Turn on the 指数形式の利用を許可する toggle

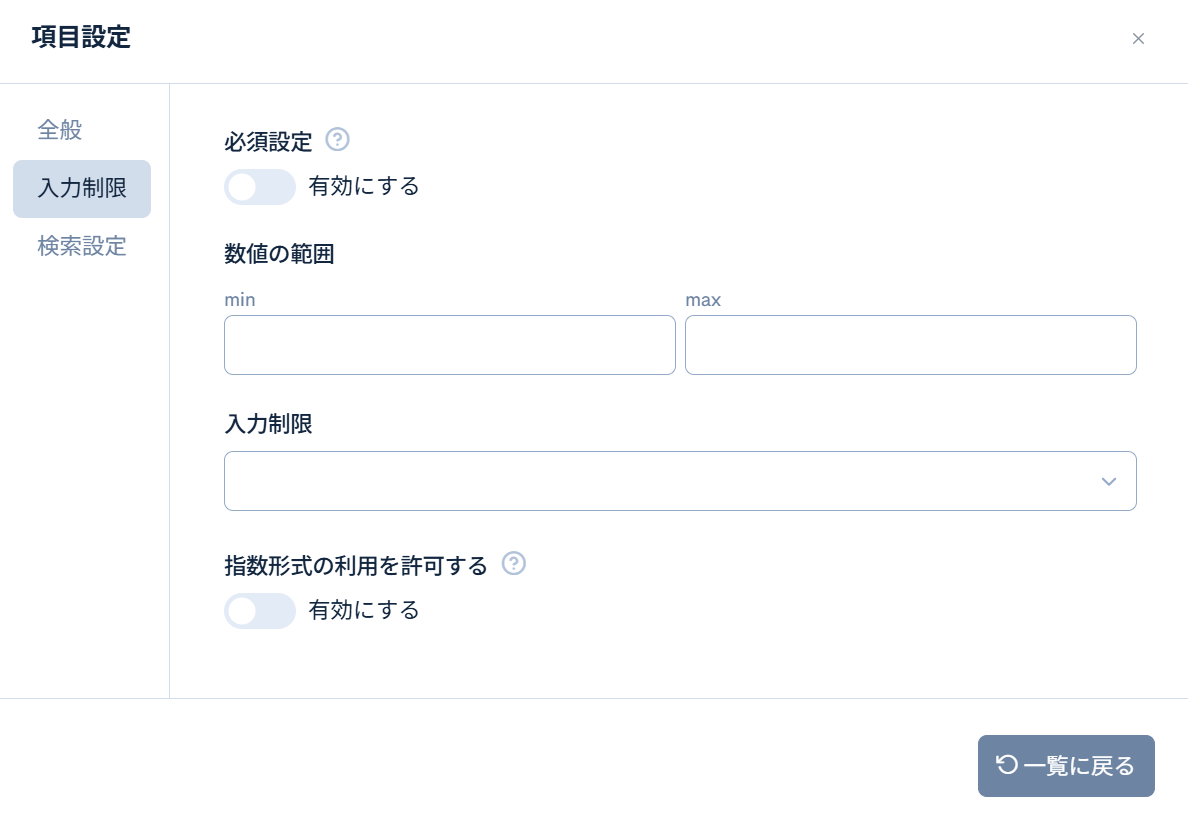260,611
